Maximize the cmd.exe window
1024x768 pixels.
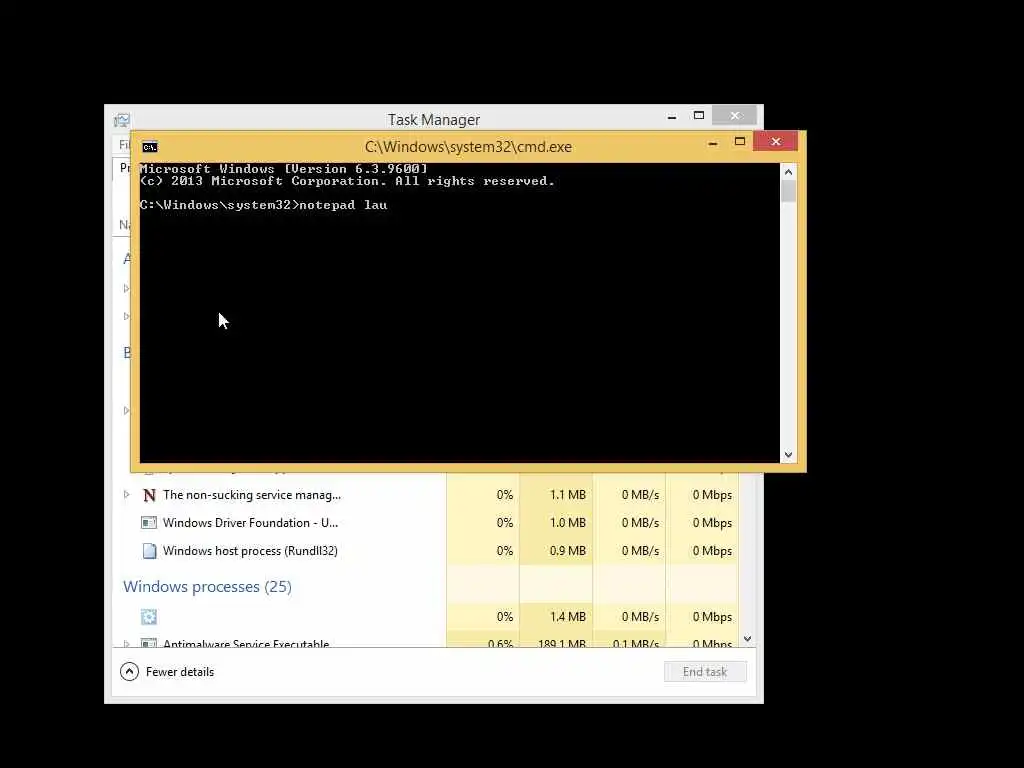[739, 142]
